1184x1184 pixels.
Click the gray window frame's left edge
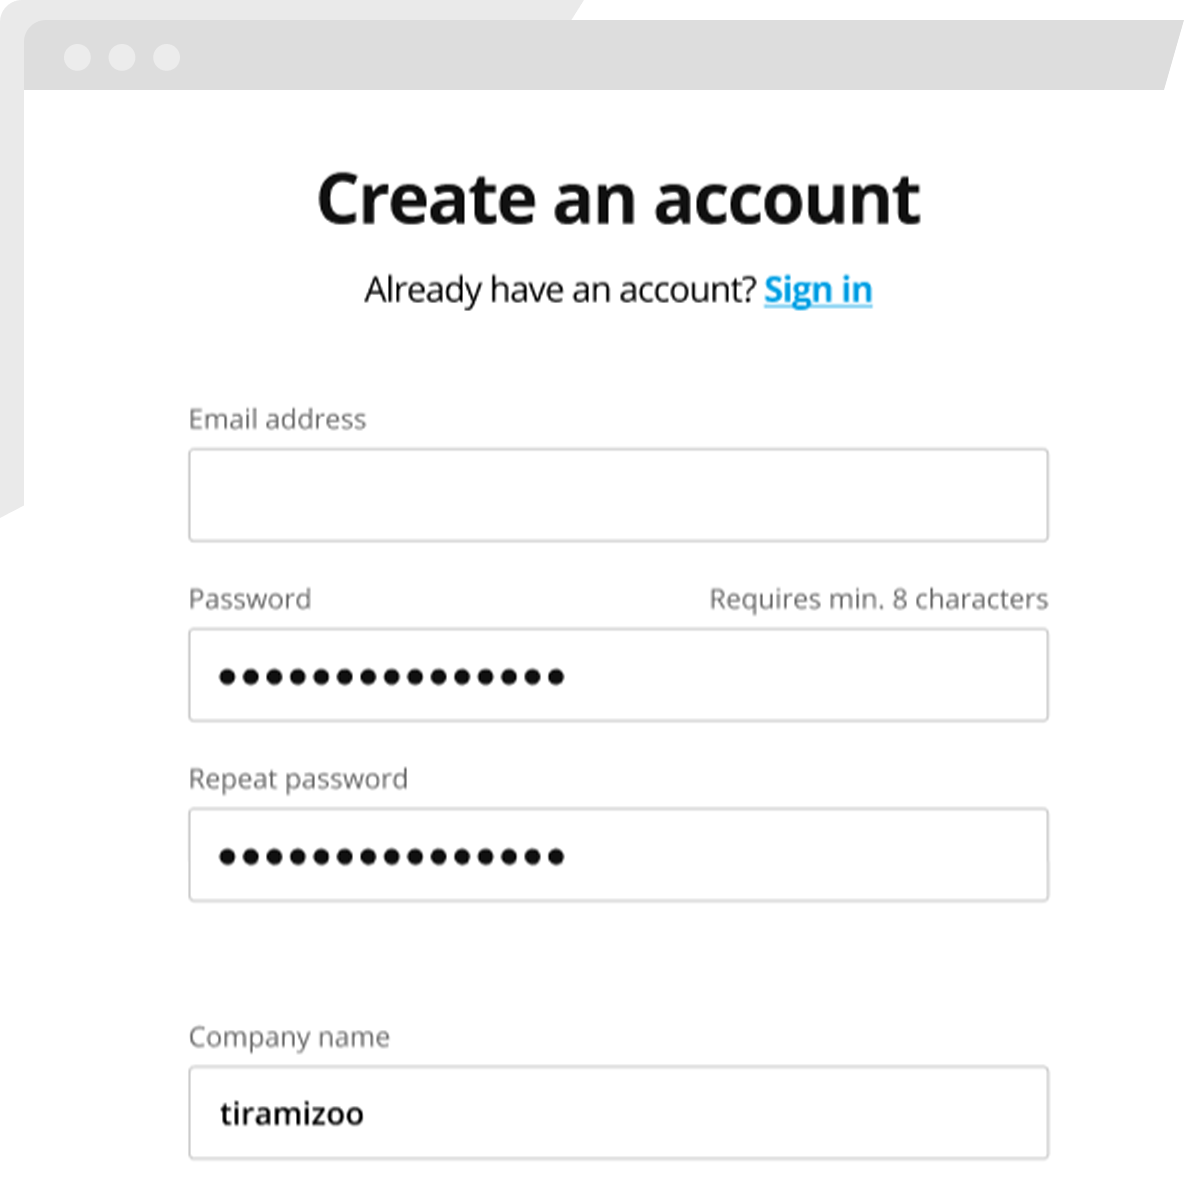tap(11, 300)
